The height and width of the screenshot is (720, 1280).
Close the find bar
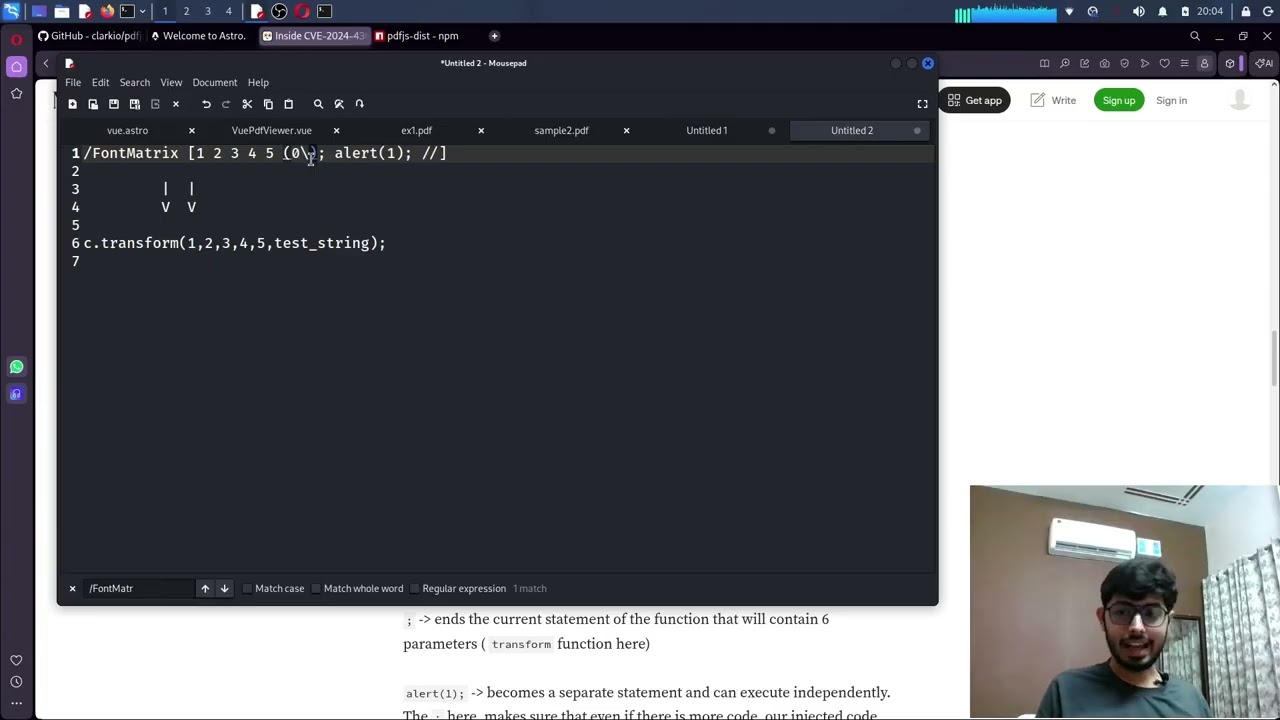click(72, 588)
